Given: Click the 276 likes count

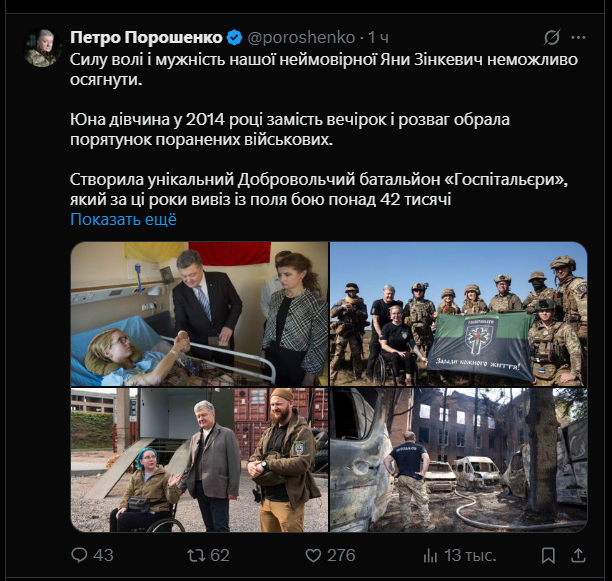Looking at the screenshot, I should click(341, 555).
